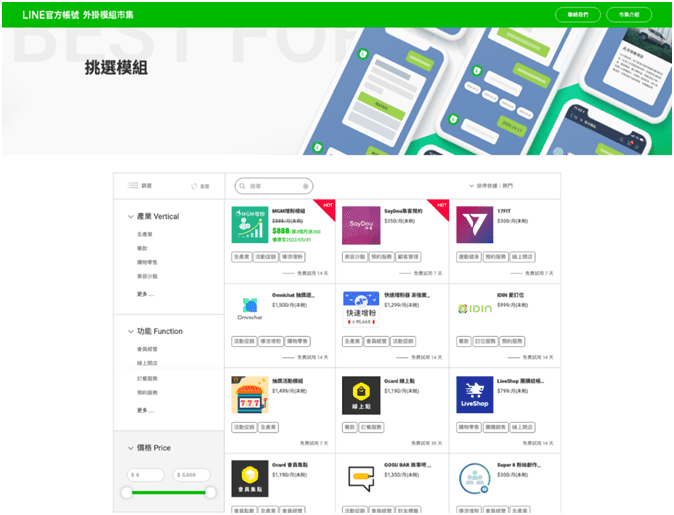This screenshot has width=674, height=515.
Task: Click the LINE官方帳號 外掛模組市集 title
Action: click(78, 15)
